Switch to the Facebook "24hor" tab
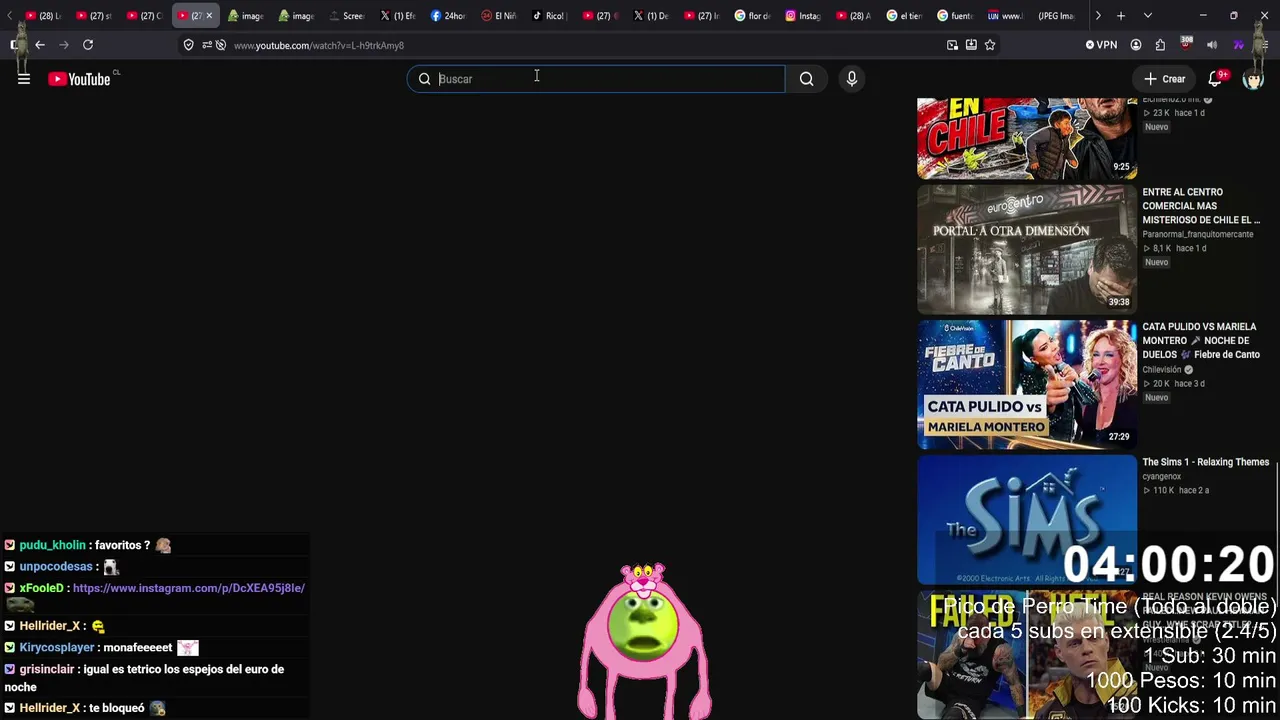The image size is (1280, 720). [449, 16]
